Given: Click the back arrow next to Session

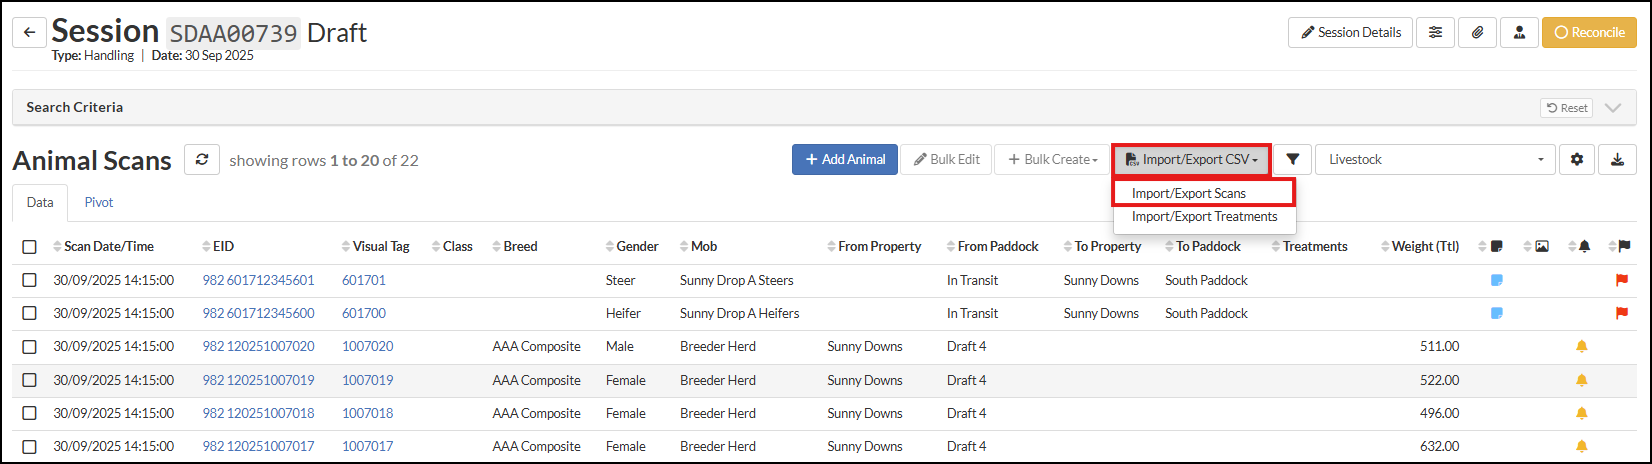Looking at the screenshot, I should click(29, 32).
